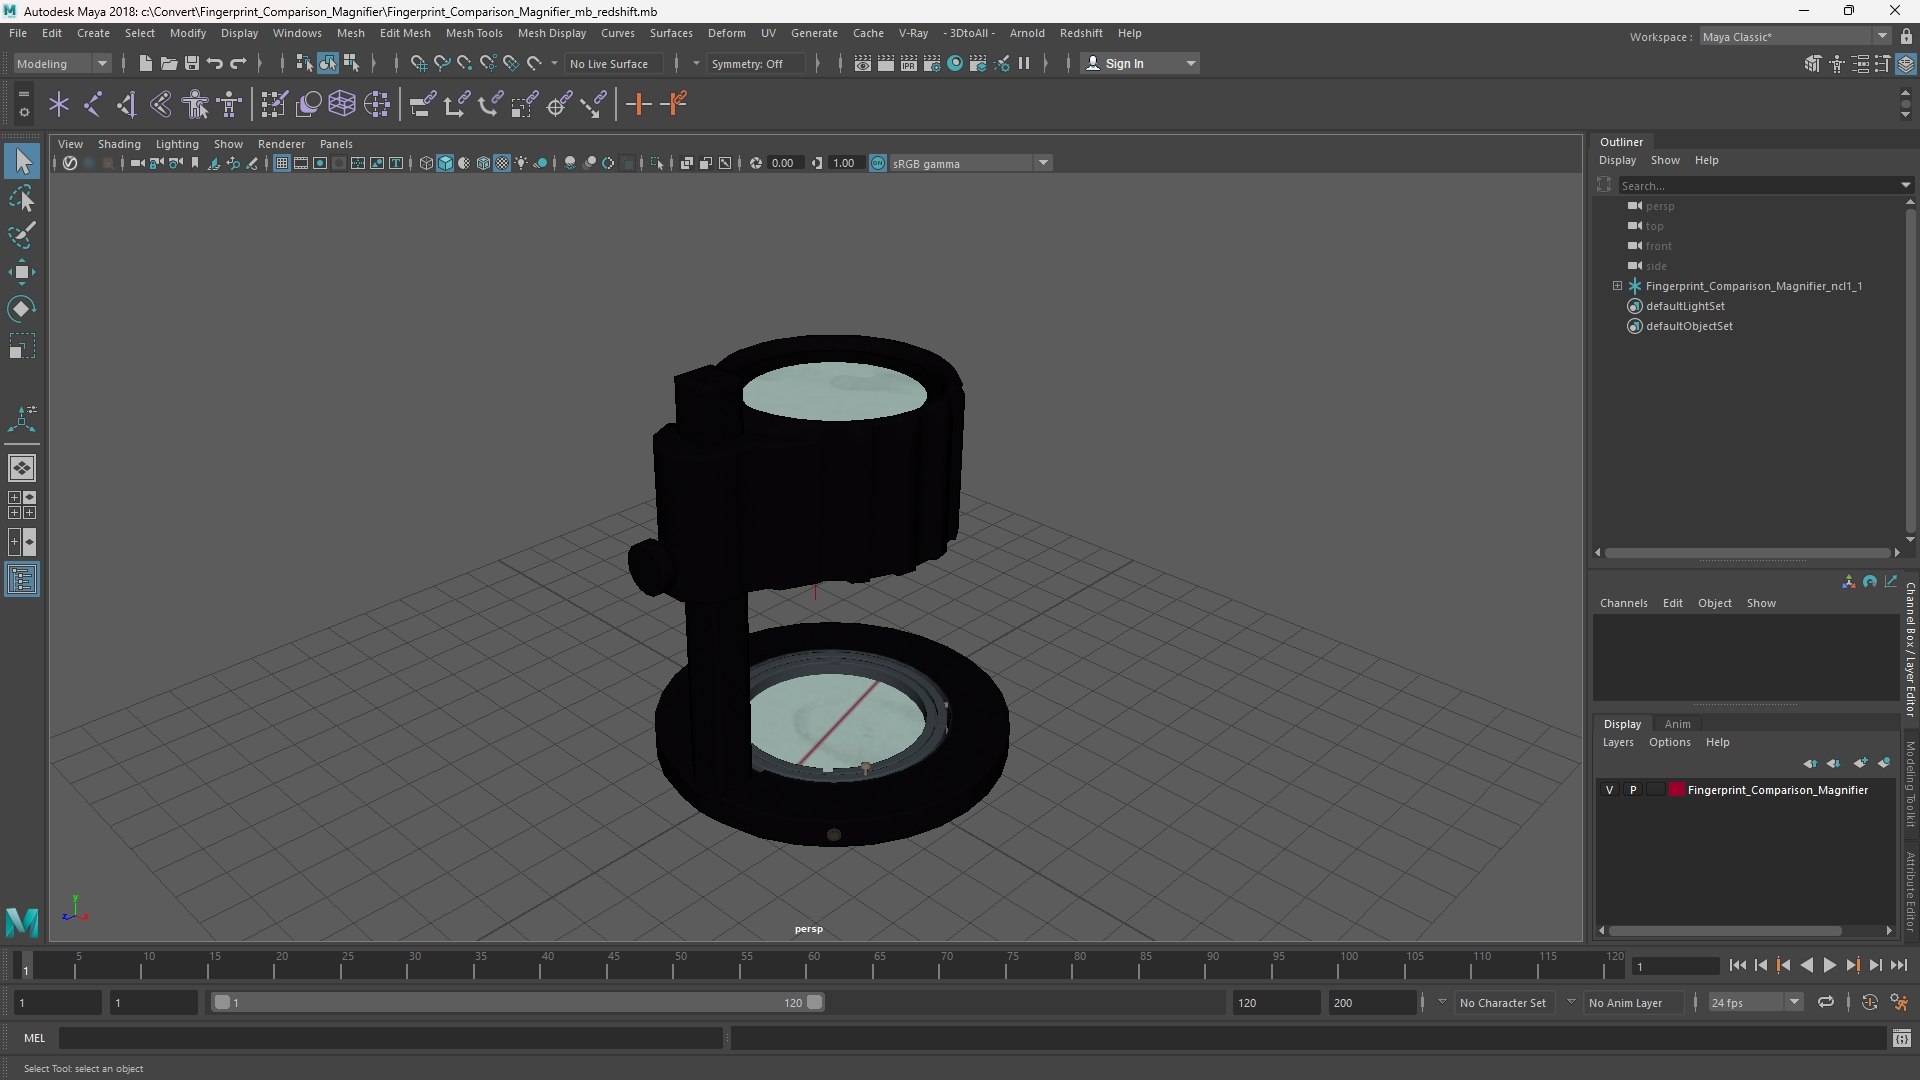Screen dimensions: 1920x1080
Task: Click red layer color swatch
Action: coord(1677,790)
